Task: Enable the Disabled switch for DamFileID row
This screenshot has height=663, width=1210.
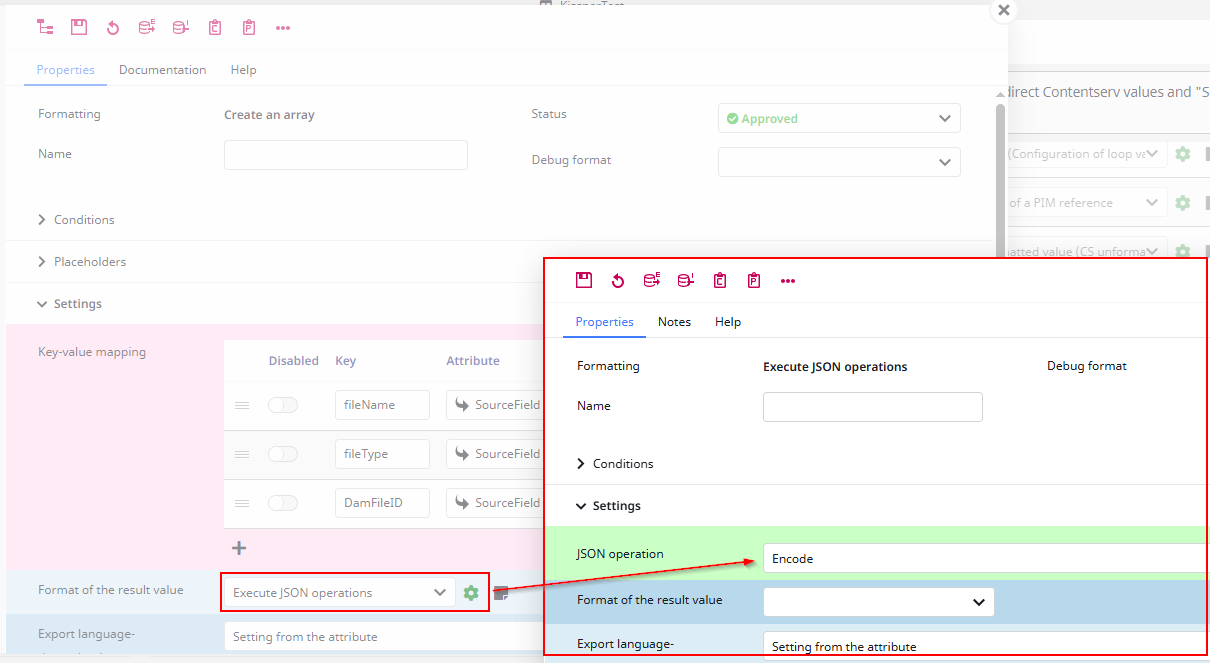Action: (x=283, y=502)
